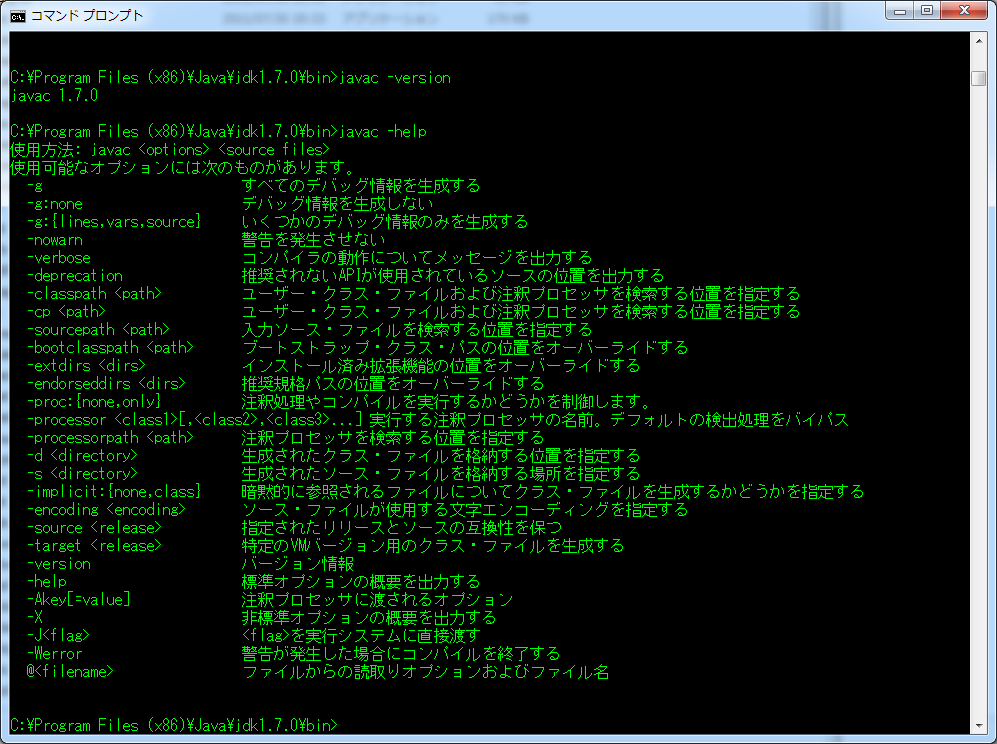Click the last prompt line at bottom
Viewport: 997px width, 744px height.
(x=174, y=725)
